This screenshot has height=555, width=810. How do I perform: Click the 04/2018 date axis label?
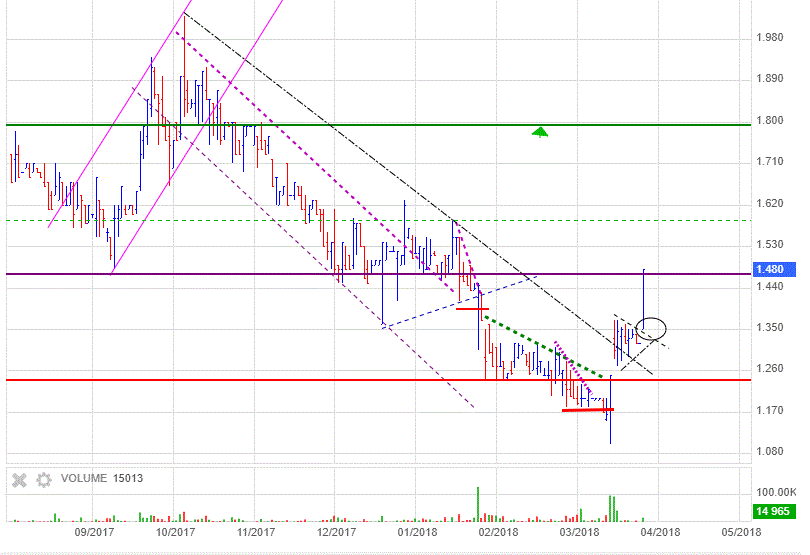pyautogui.click(x=660, y=532)
